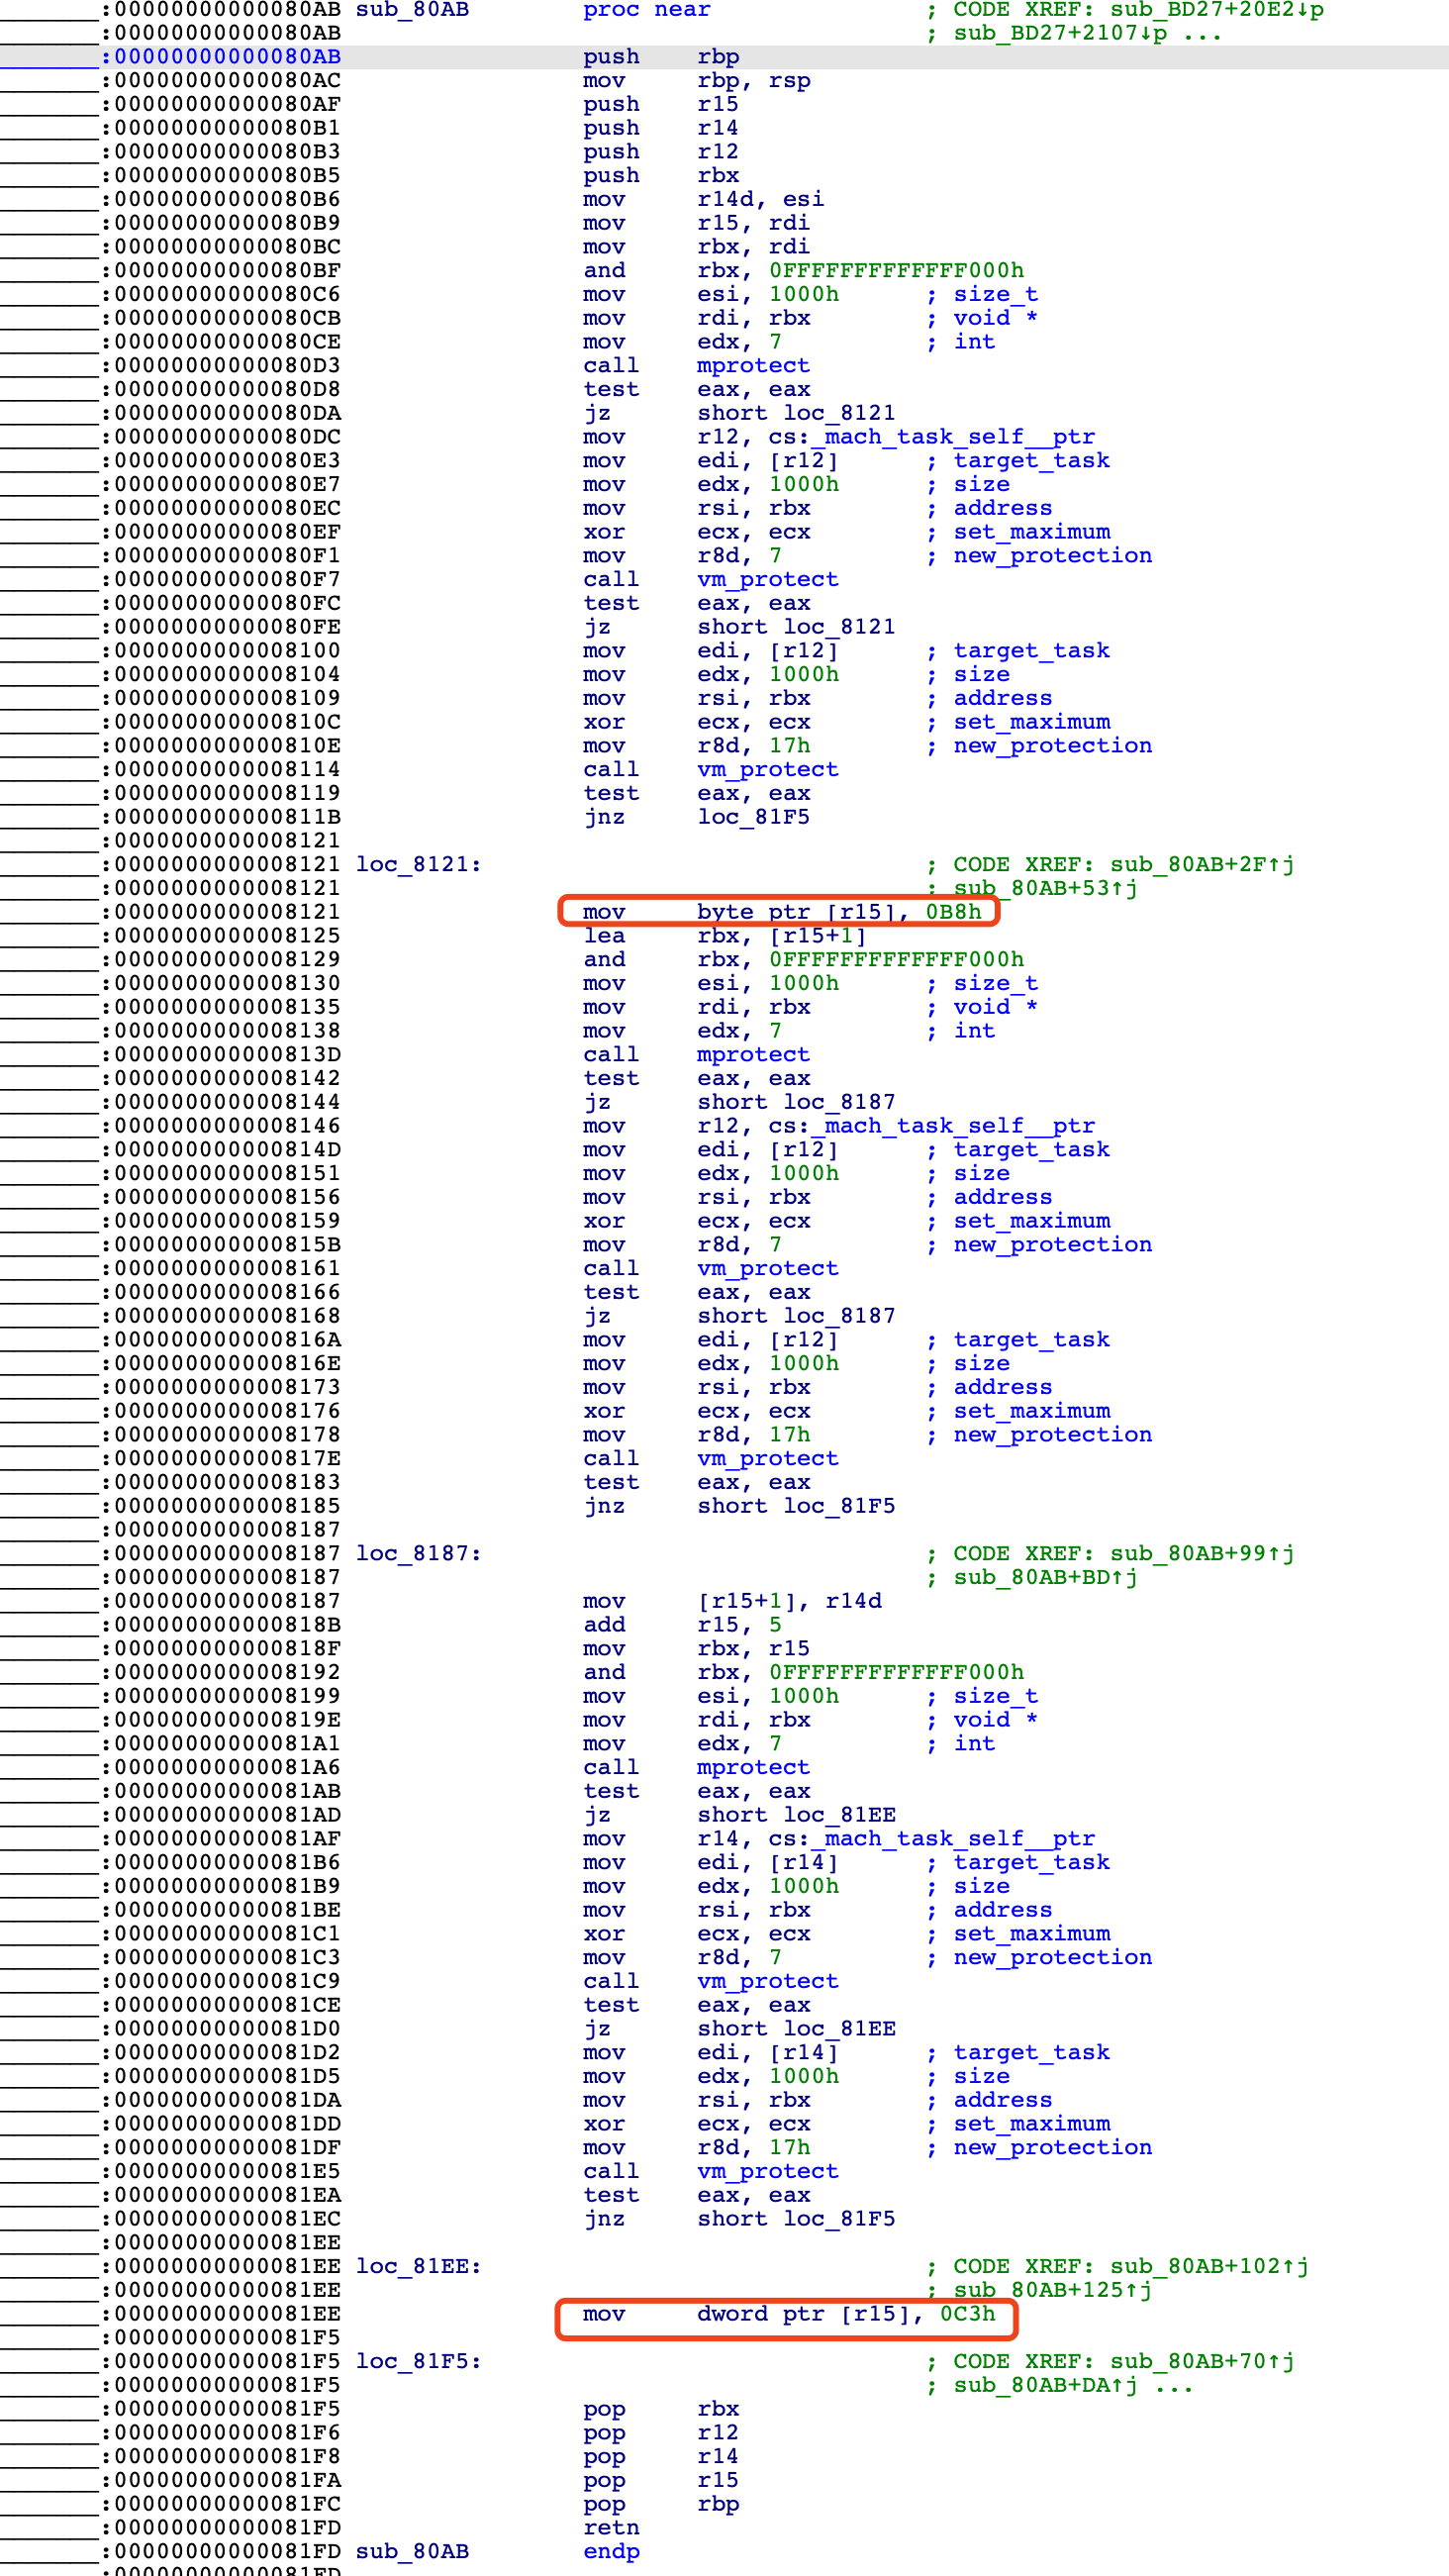The image size is (1449, 2576).
Task: Follow the sub_80AB+99 code cross-reference
Action: pyautogui.click(x=1202, y=1554)
